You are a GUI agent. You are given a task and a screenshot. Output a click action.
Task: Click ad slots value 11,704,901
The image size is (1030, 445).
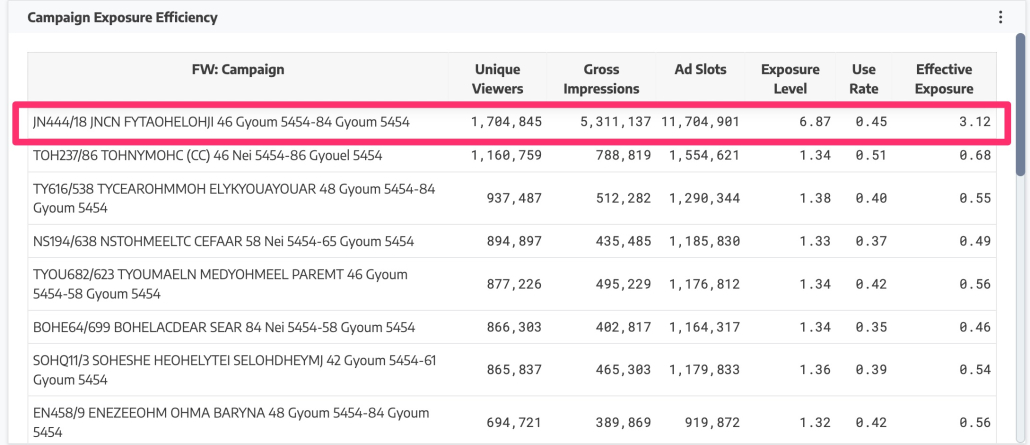[701, 122]
